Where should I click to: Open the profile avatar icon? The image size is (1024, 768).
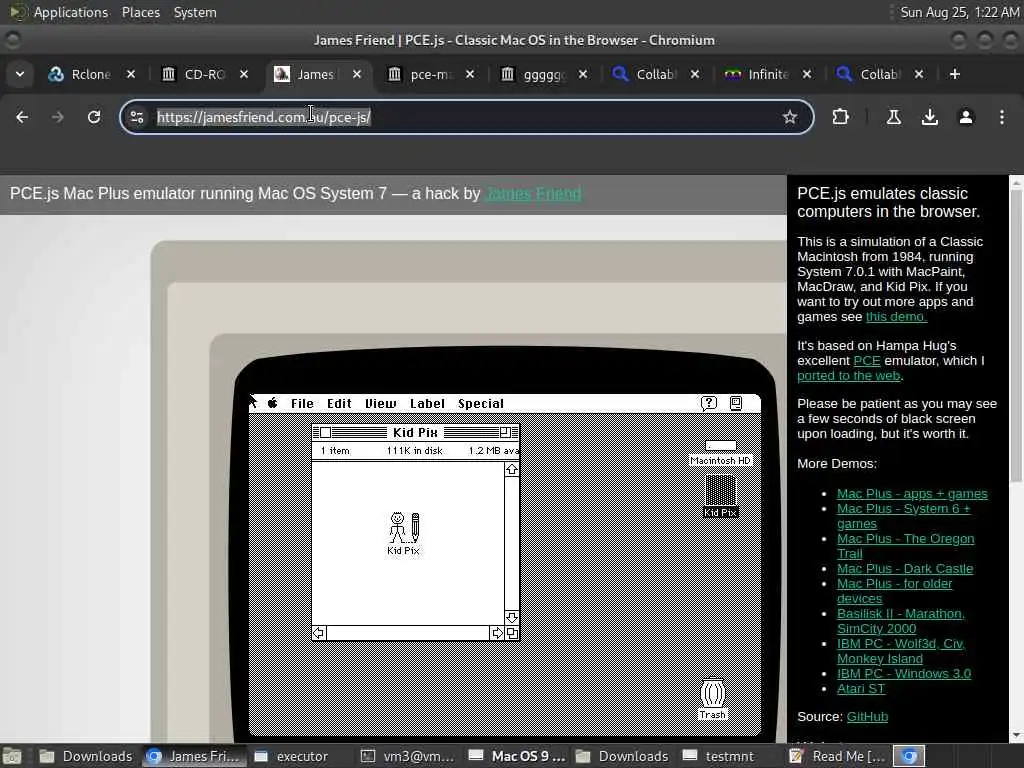tap(966, 117)
